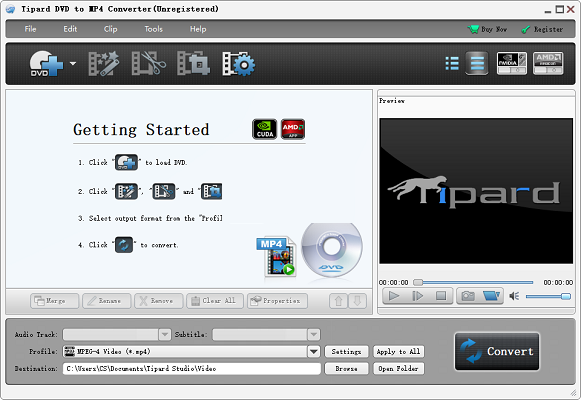Toggle NVIDIA CUDA acceleration button
The width and height of the screenshot is (581, 400).
click(x=511, y=64)
